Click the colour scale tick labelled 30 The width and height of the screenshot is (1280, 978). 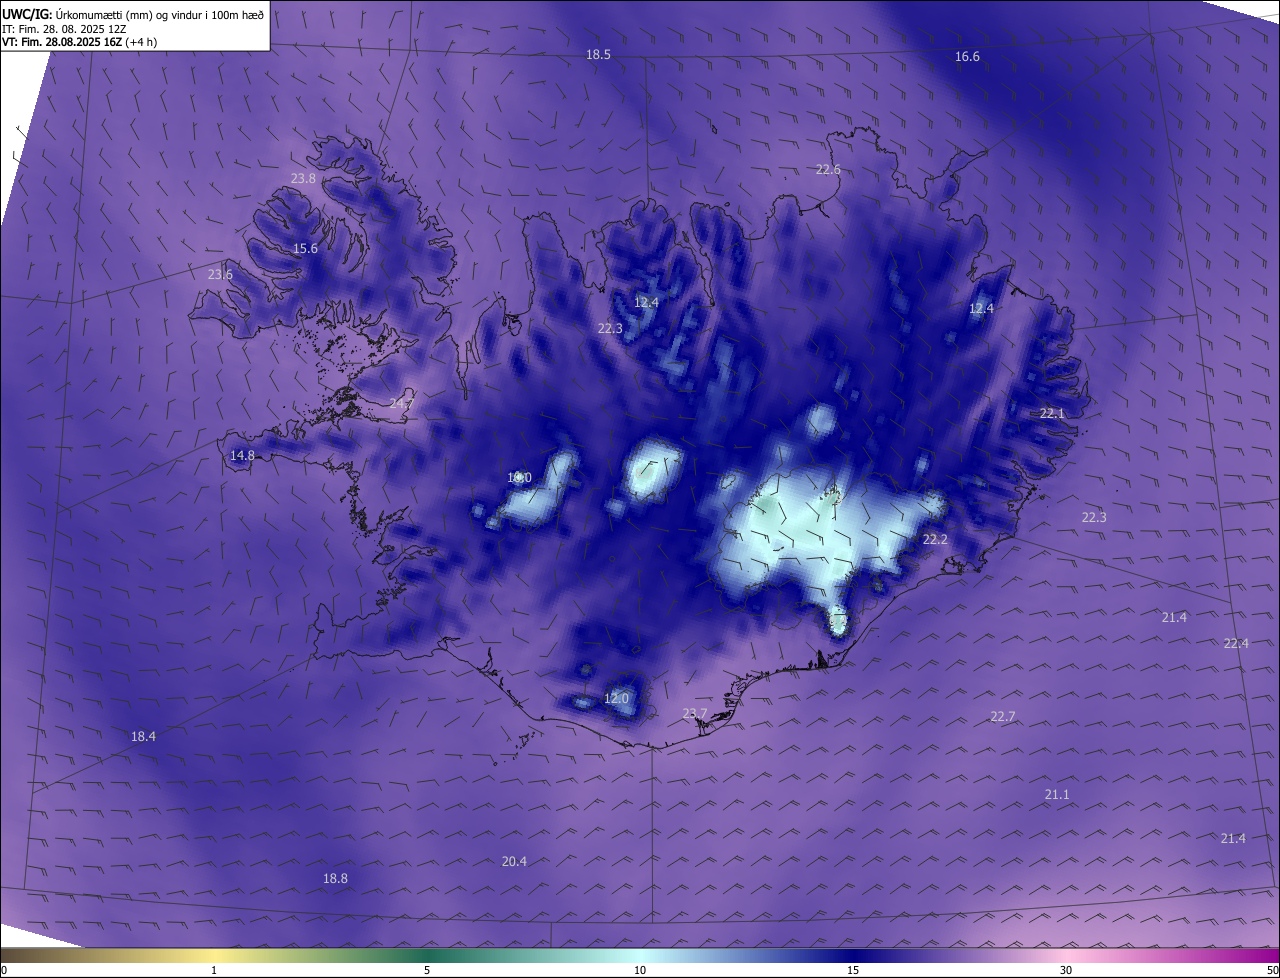pos(1066,970)
